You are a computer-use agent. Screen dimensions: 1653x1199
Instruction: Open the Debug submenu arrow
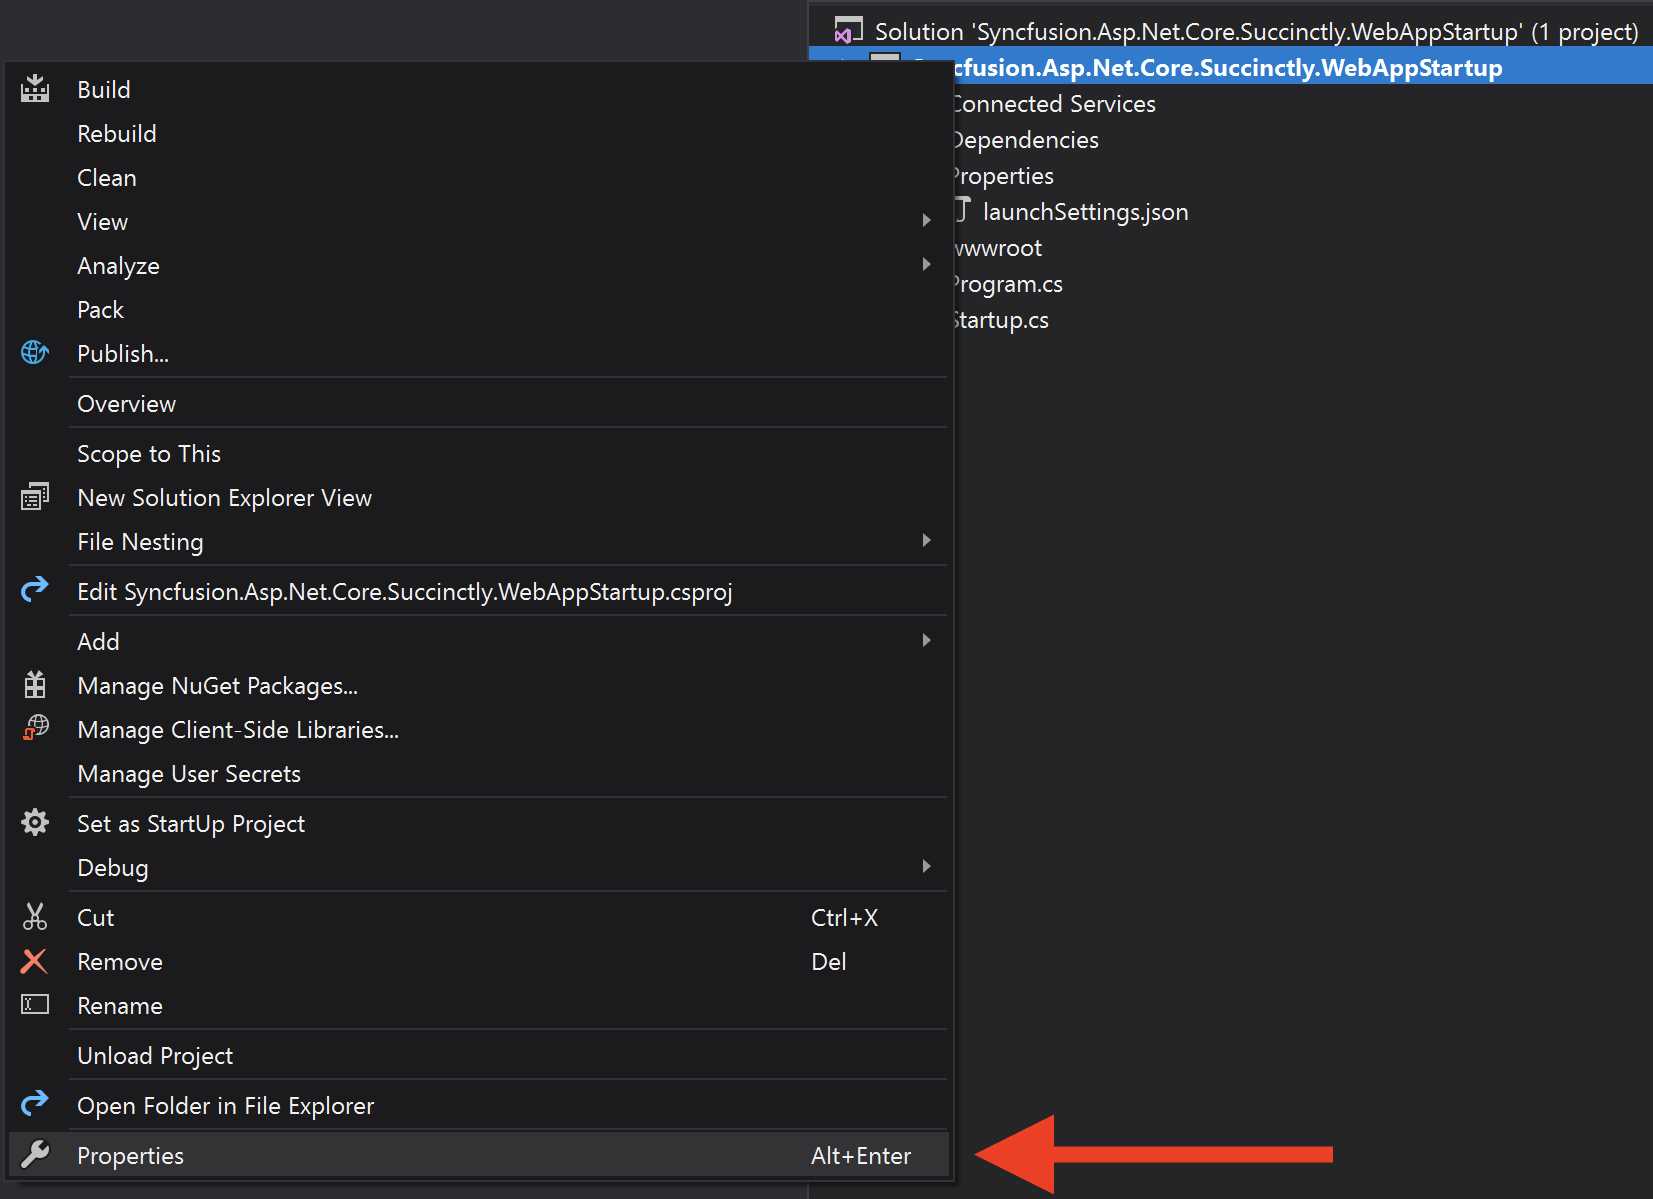[928, 866]
